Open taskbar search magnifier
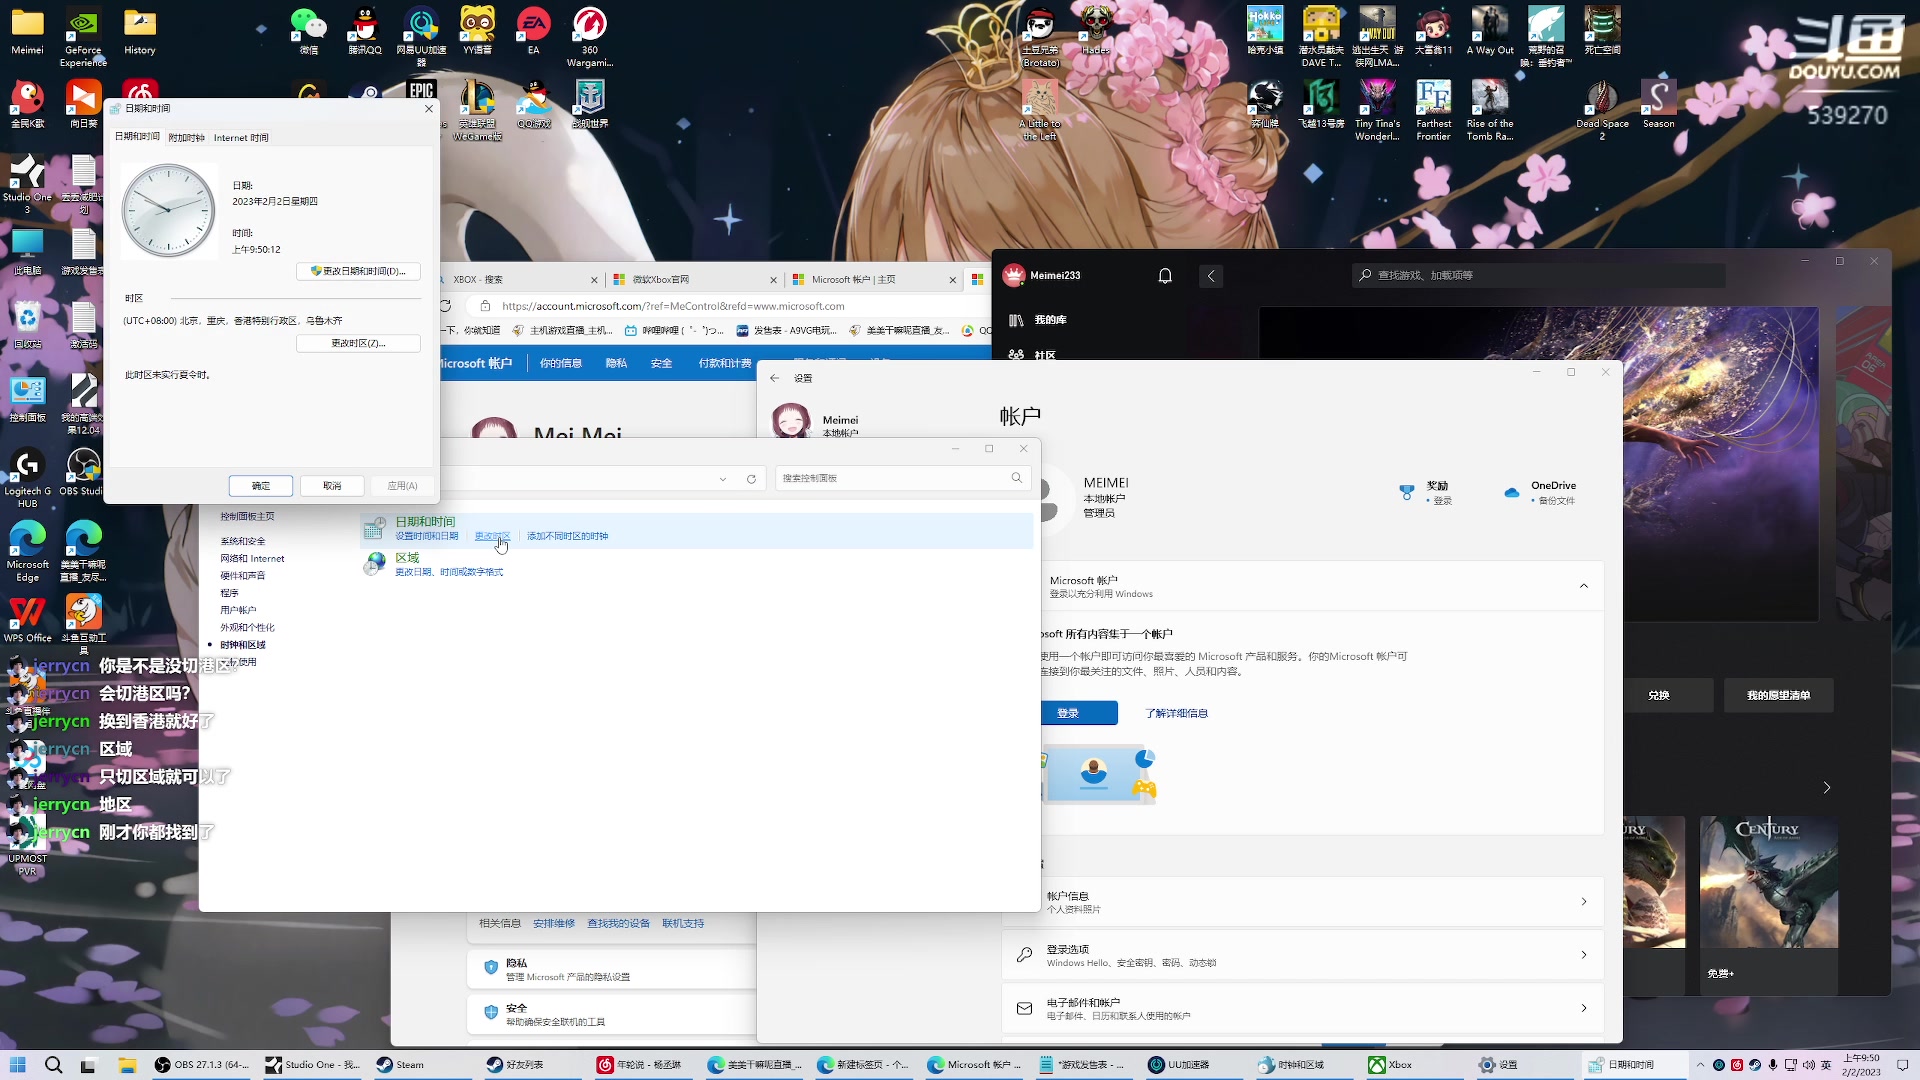Viewport: 1920px width, 1080px height. [x=54, y=1065]
